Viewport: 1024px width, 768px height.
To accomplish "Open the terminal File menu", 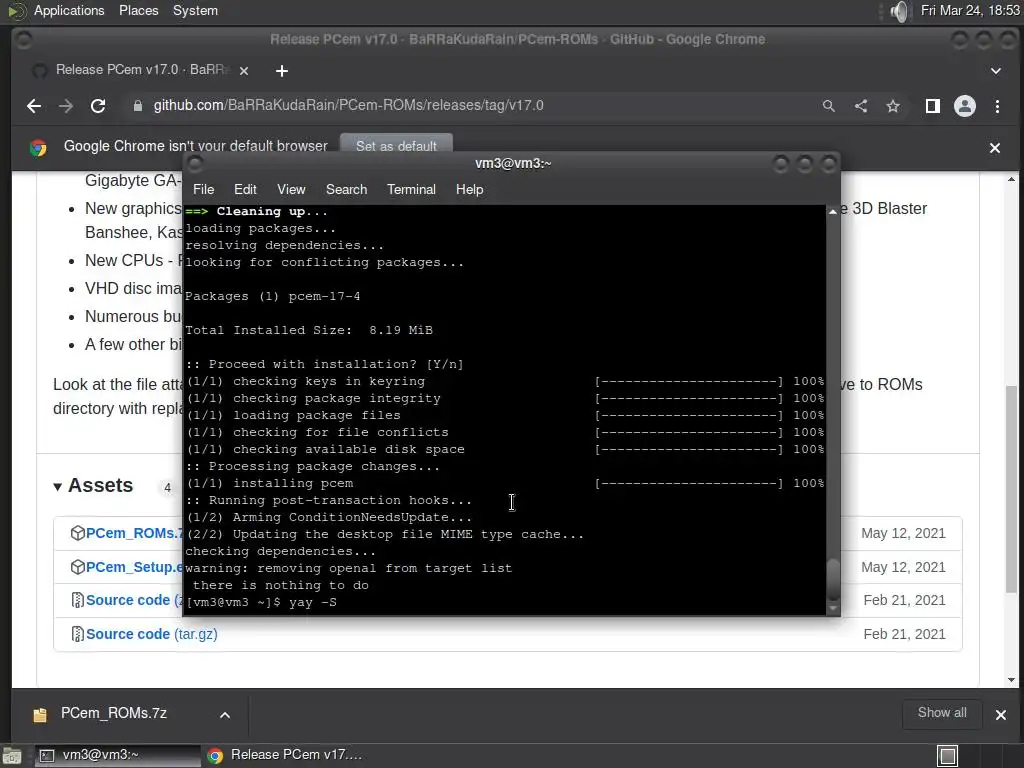I will tap(203, 189).
